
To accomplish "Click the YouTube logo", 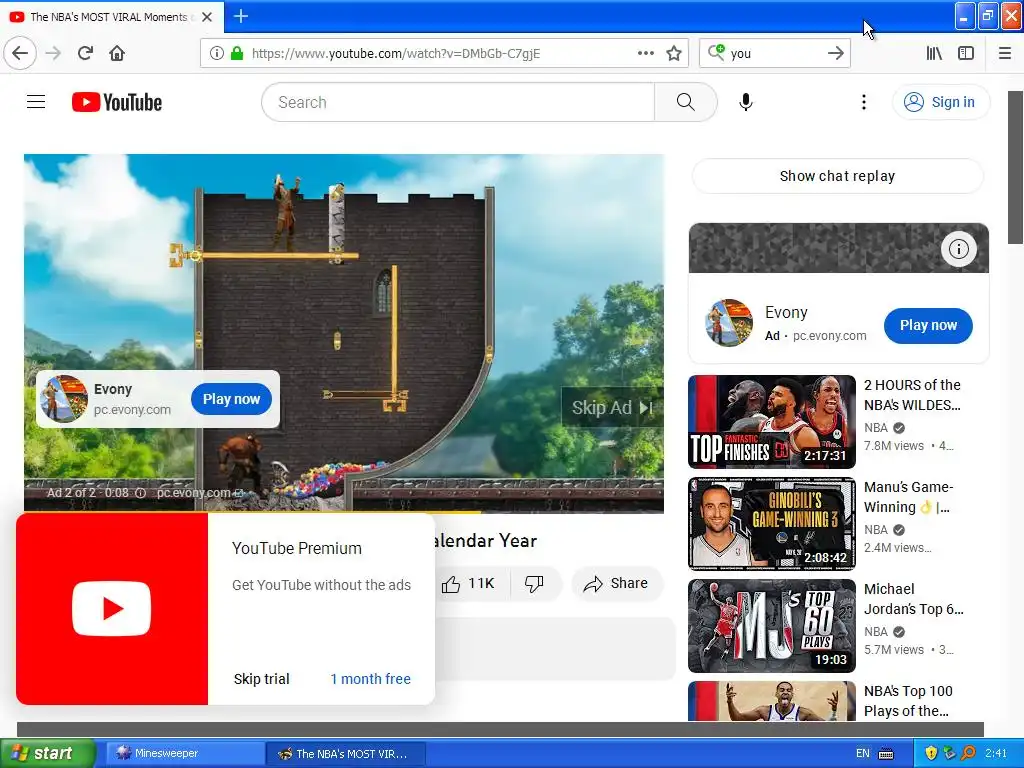I will pyautogui.click(x=117, y=102).
